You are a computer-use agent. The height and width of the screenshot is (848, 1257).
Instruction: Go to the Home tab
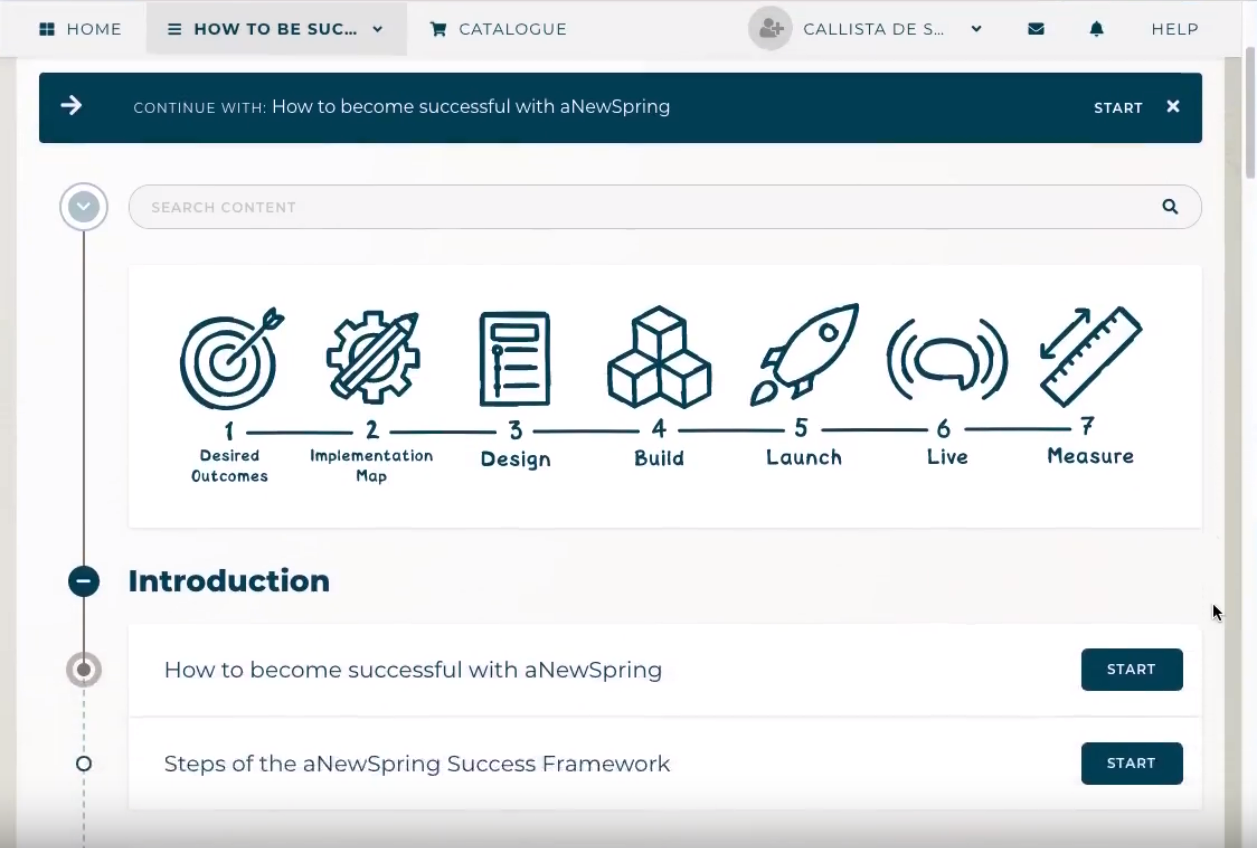point(80,29)
